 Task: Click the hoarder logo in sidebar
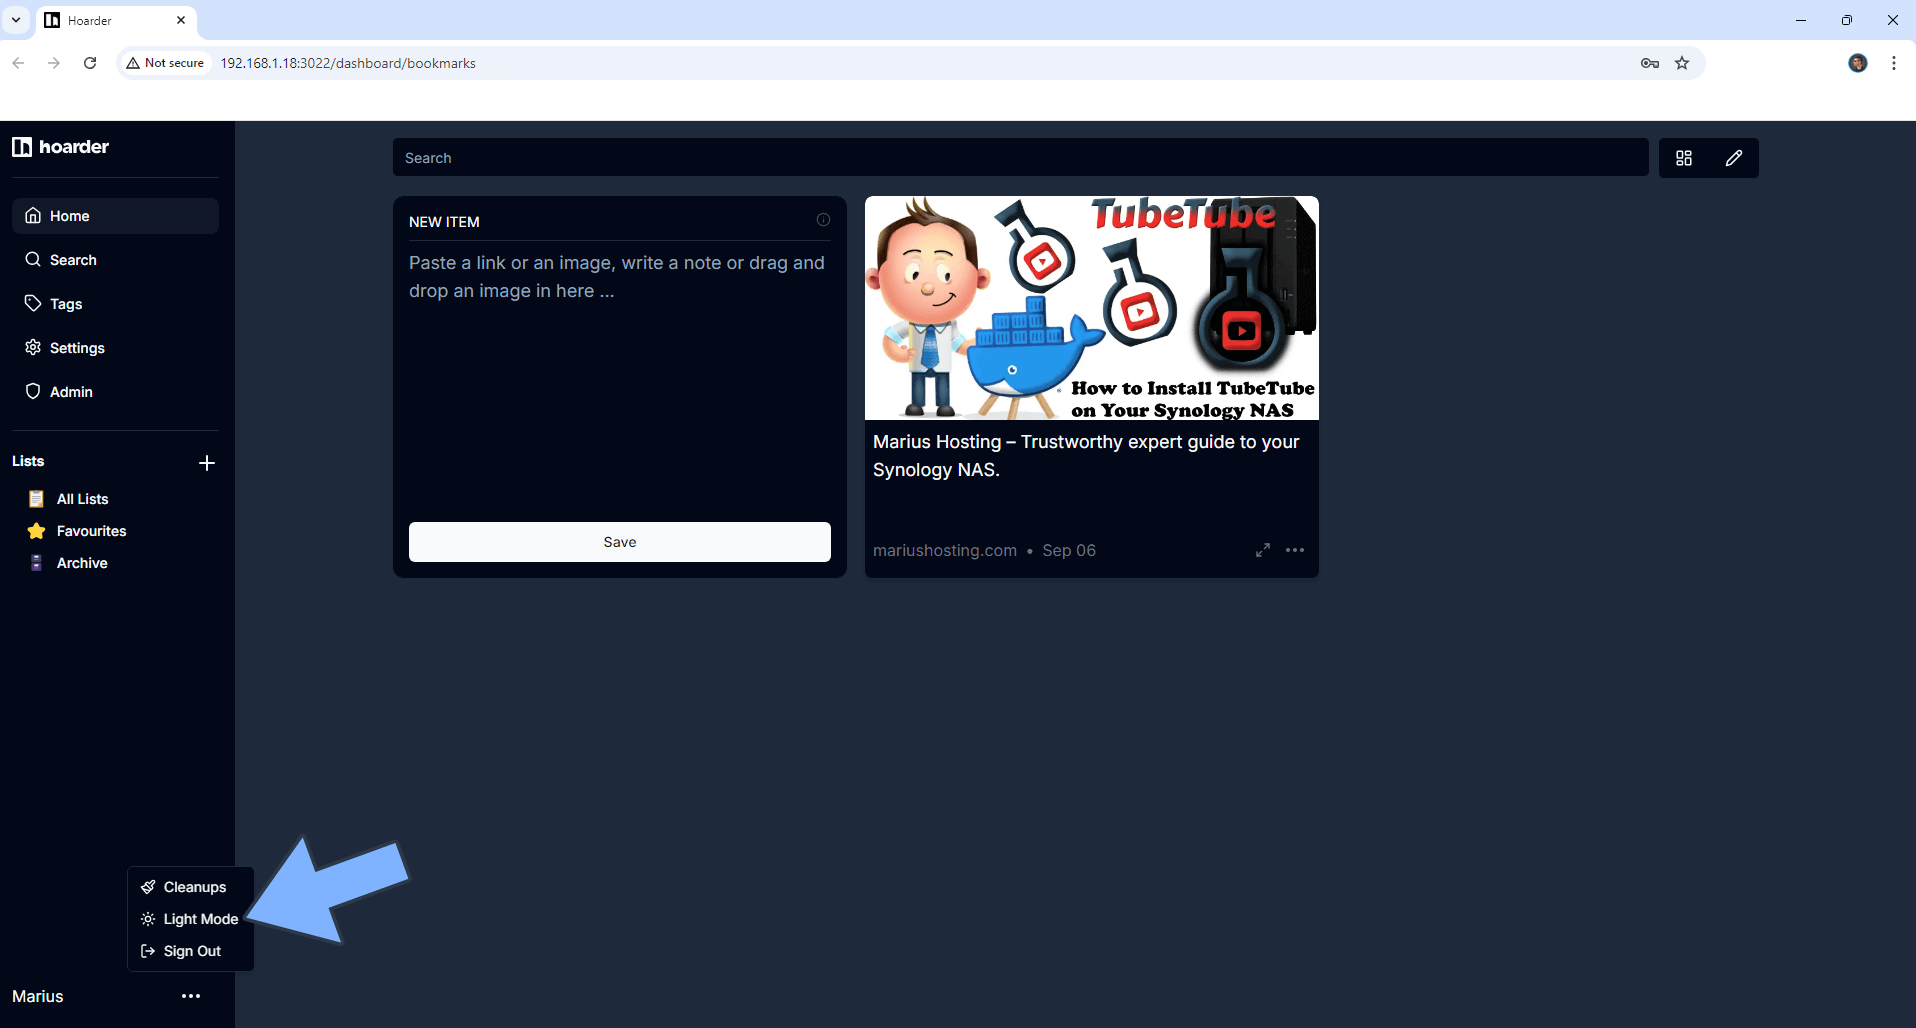pyautogui.click(x=60, y=147)
